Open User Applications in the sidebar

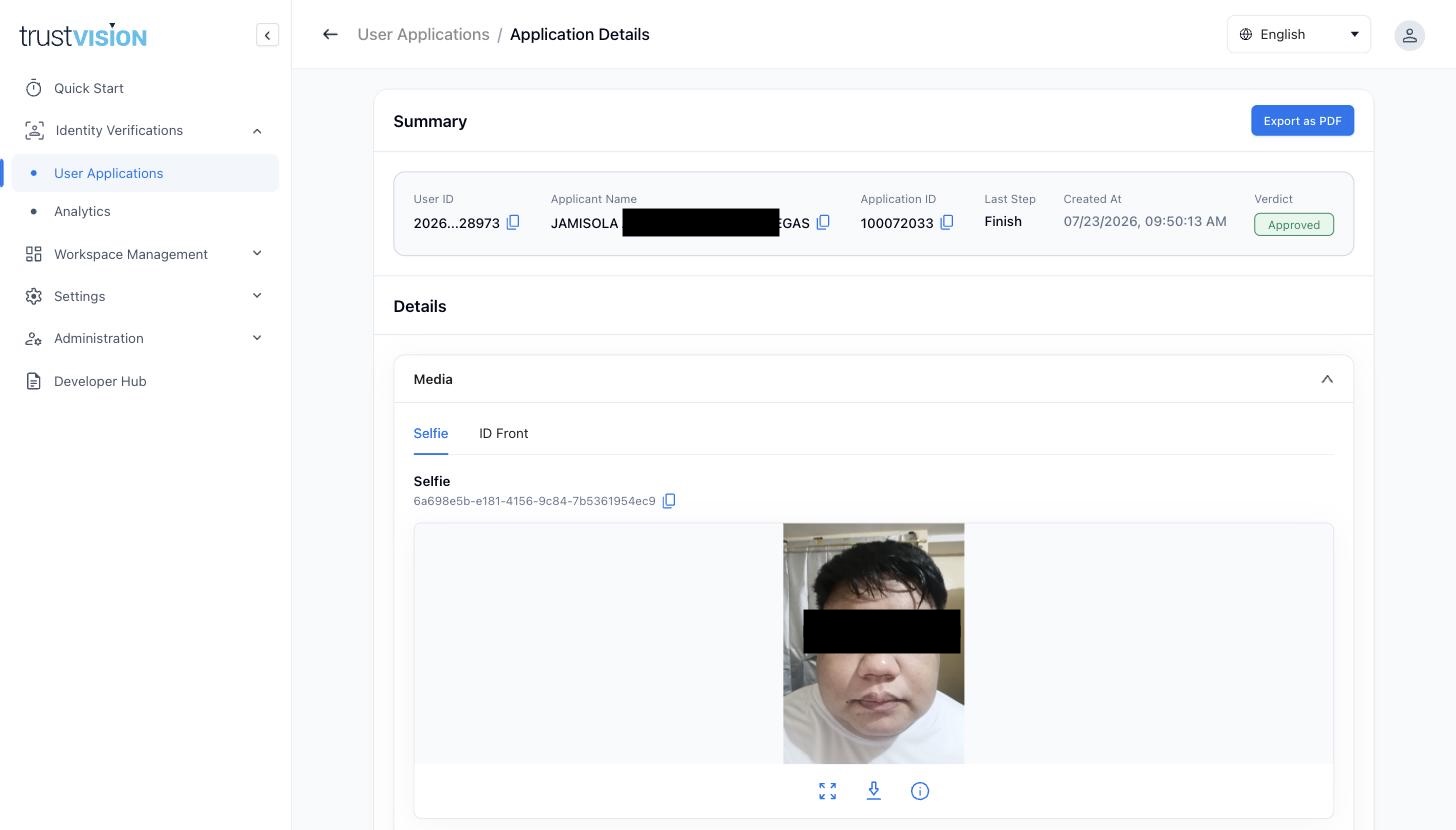pos(146,173)
